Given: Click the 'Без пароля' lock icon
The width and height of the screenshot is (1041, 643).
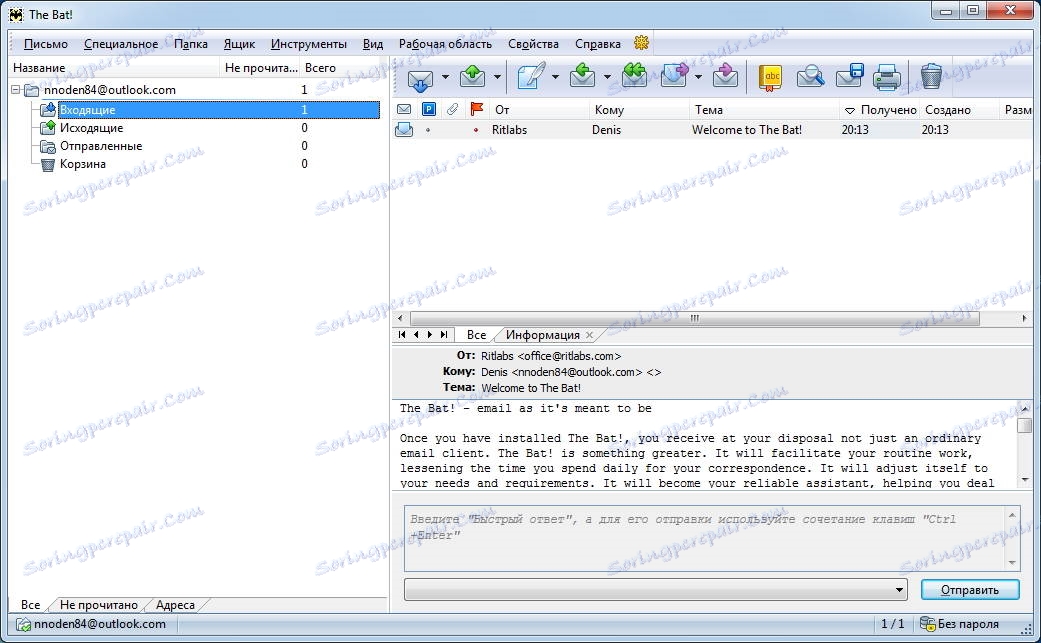Looking at the screenshot, I should point(927,624).
